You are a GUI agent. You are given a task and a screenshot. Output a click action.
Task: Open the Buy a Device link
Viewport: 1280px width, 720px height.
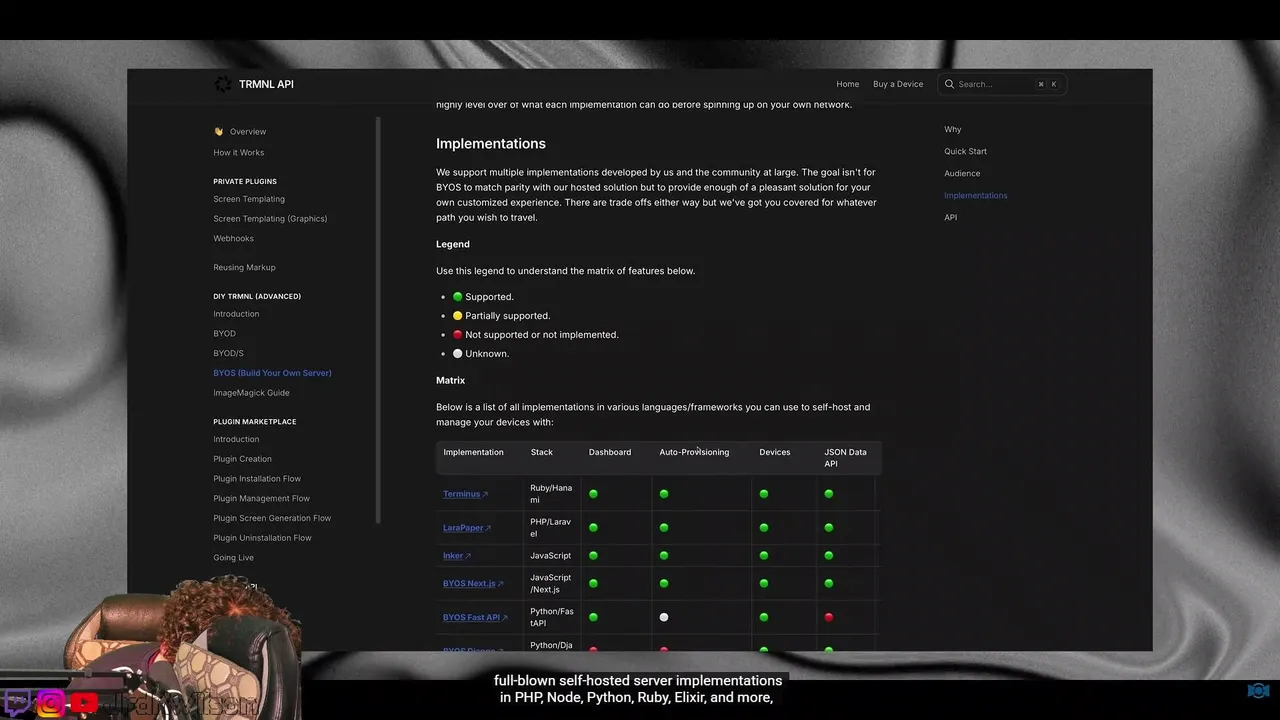coord(898,84)
